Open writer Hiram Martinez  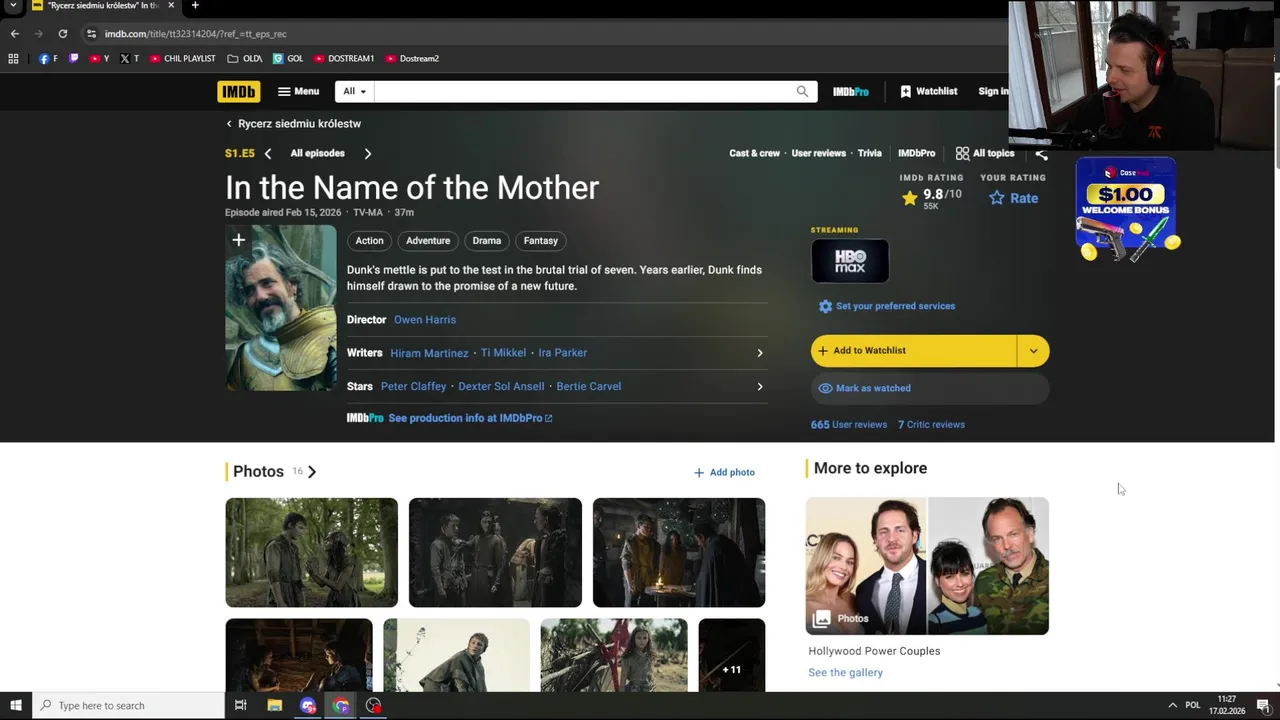(429, 353)
